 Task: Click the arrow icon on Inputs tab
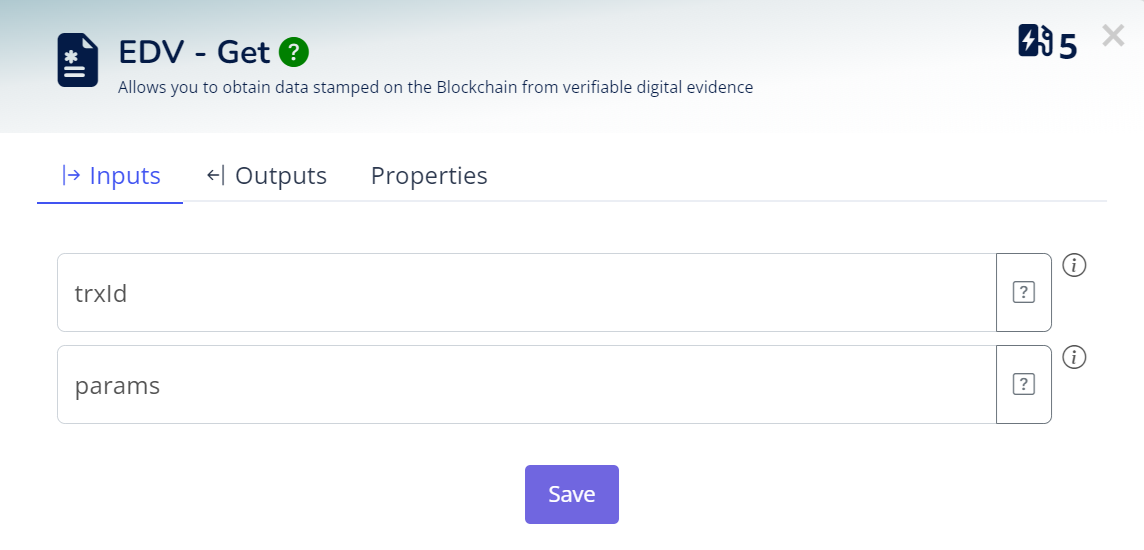tap(71, 176)
